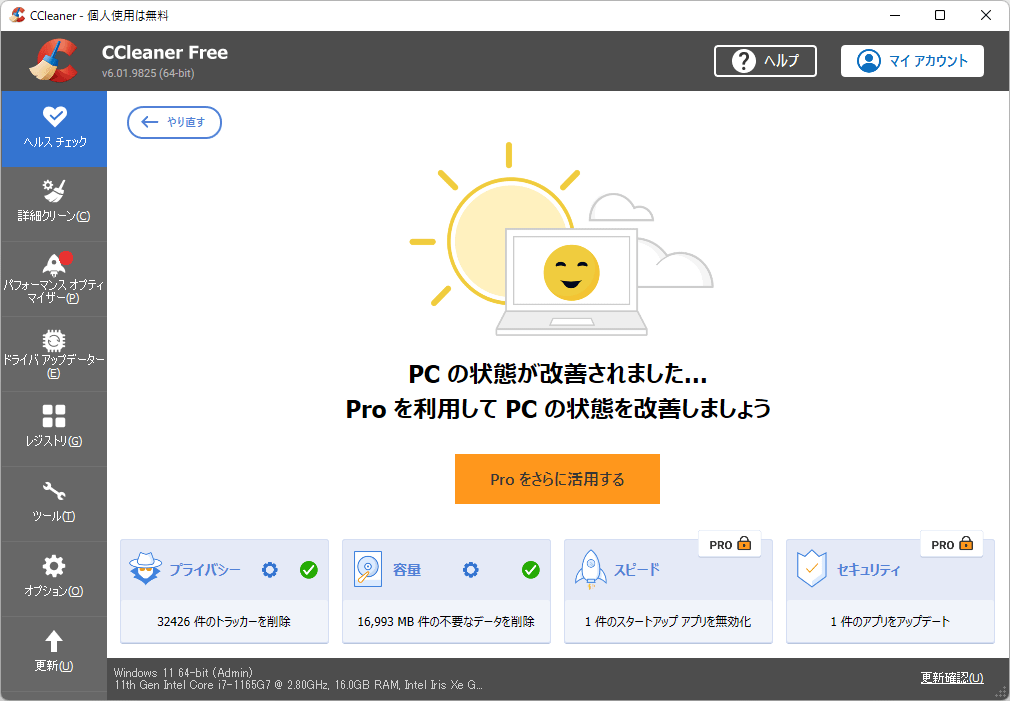Click the green checkmark on the プライバシー card
This screenshot has height=701, width=1010.
309,570
